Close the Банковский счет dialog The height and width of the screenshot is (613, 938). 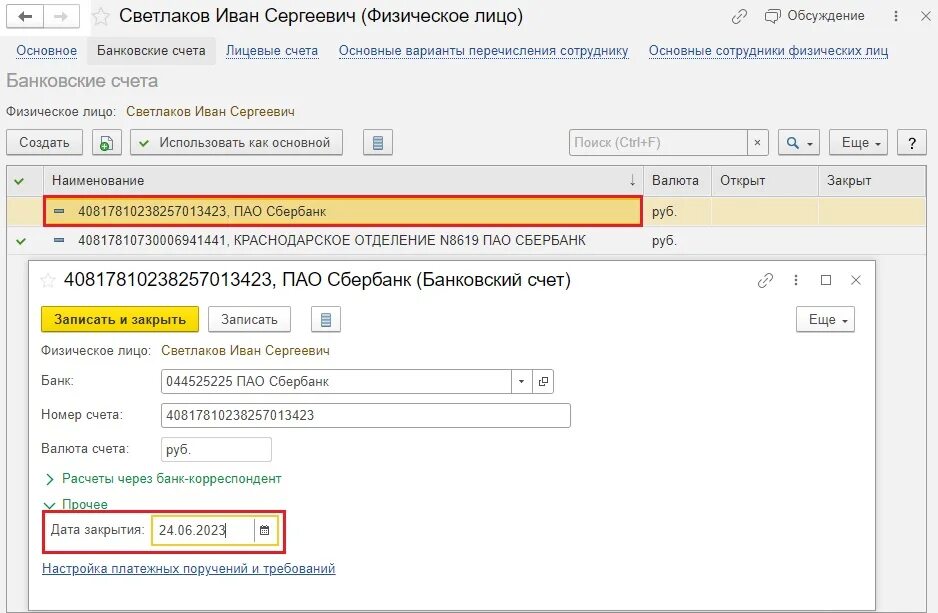click(856, 280)
